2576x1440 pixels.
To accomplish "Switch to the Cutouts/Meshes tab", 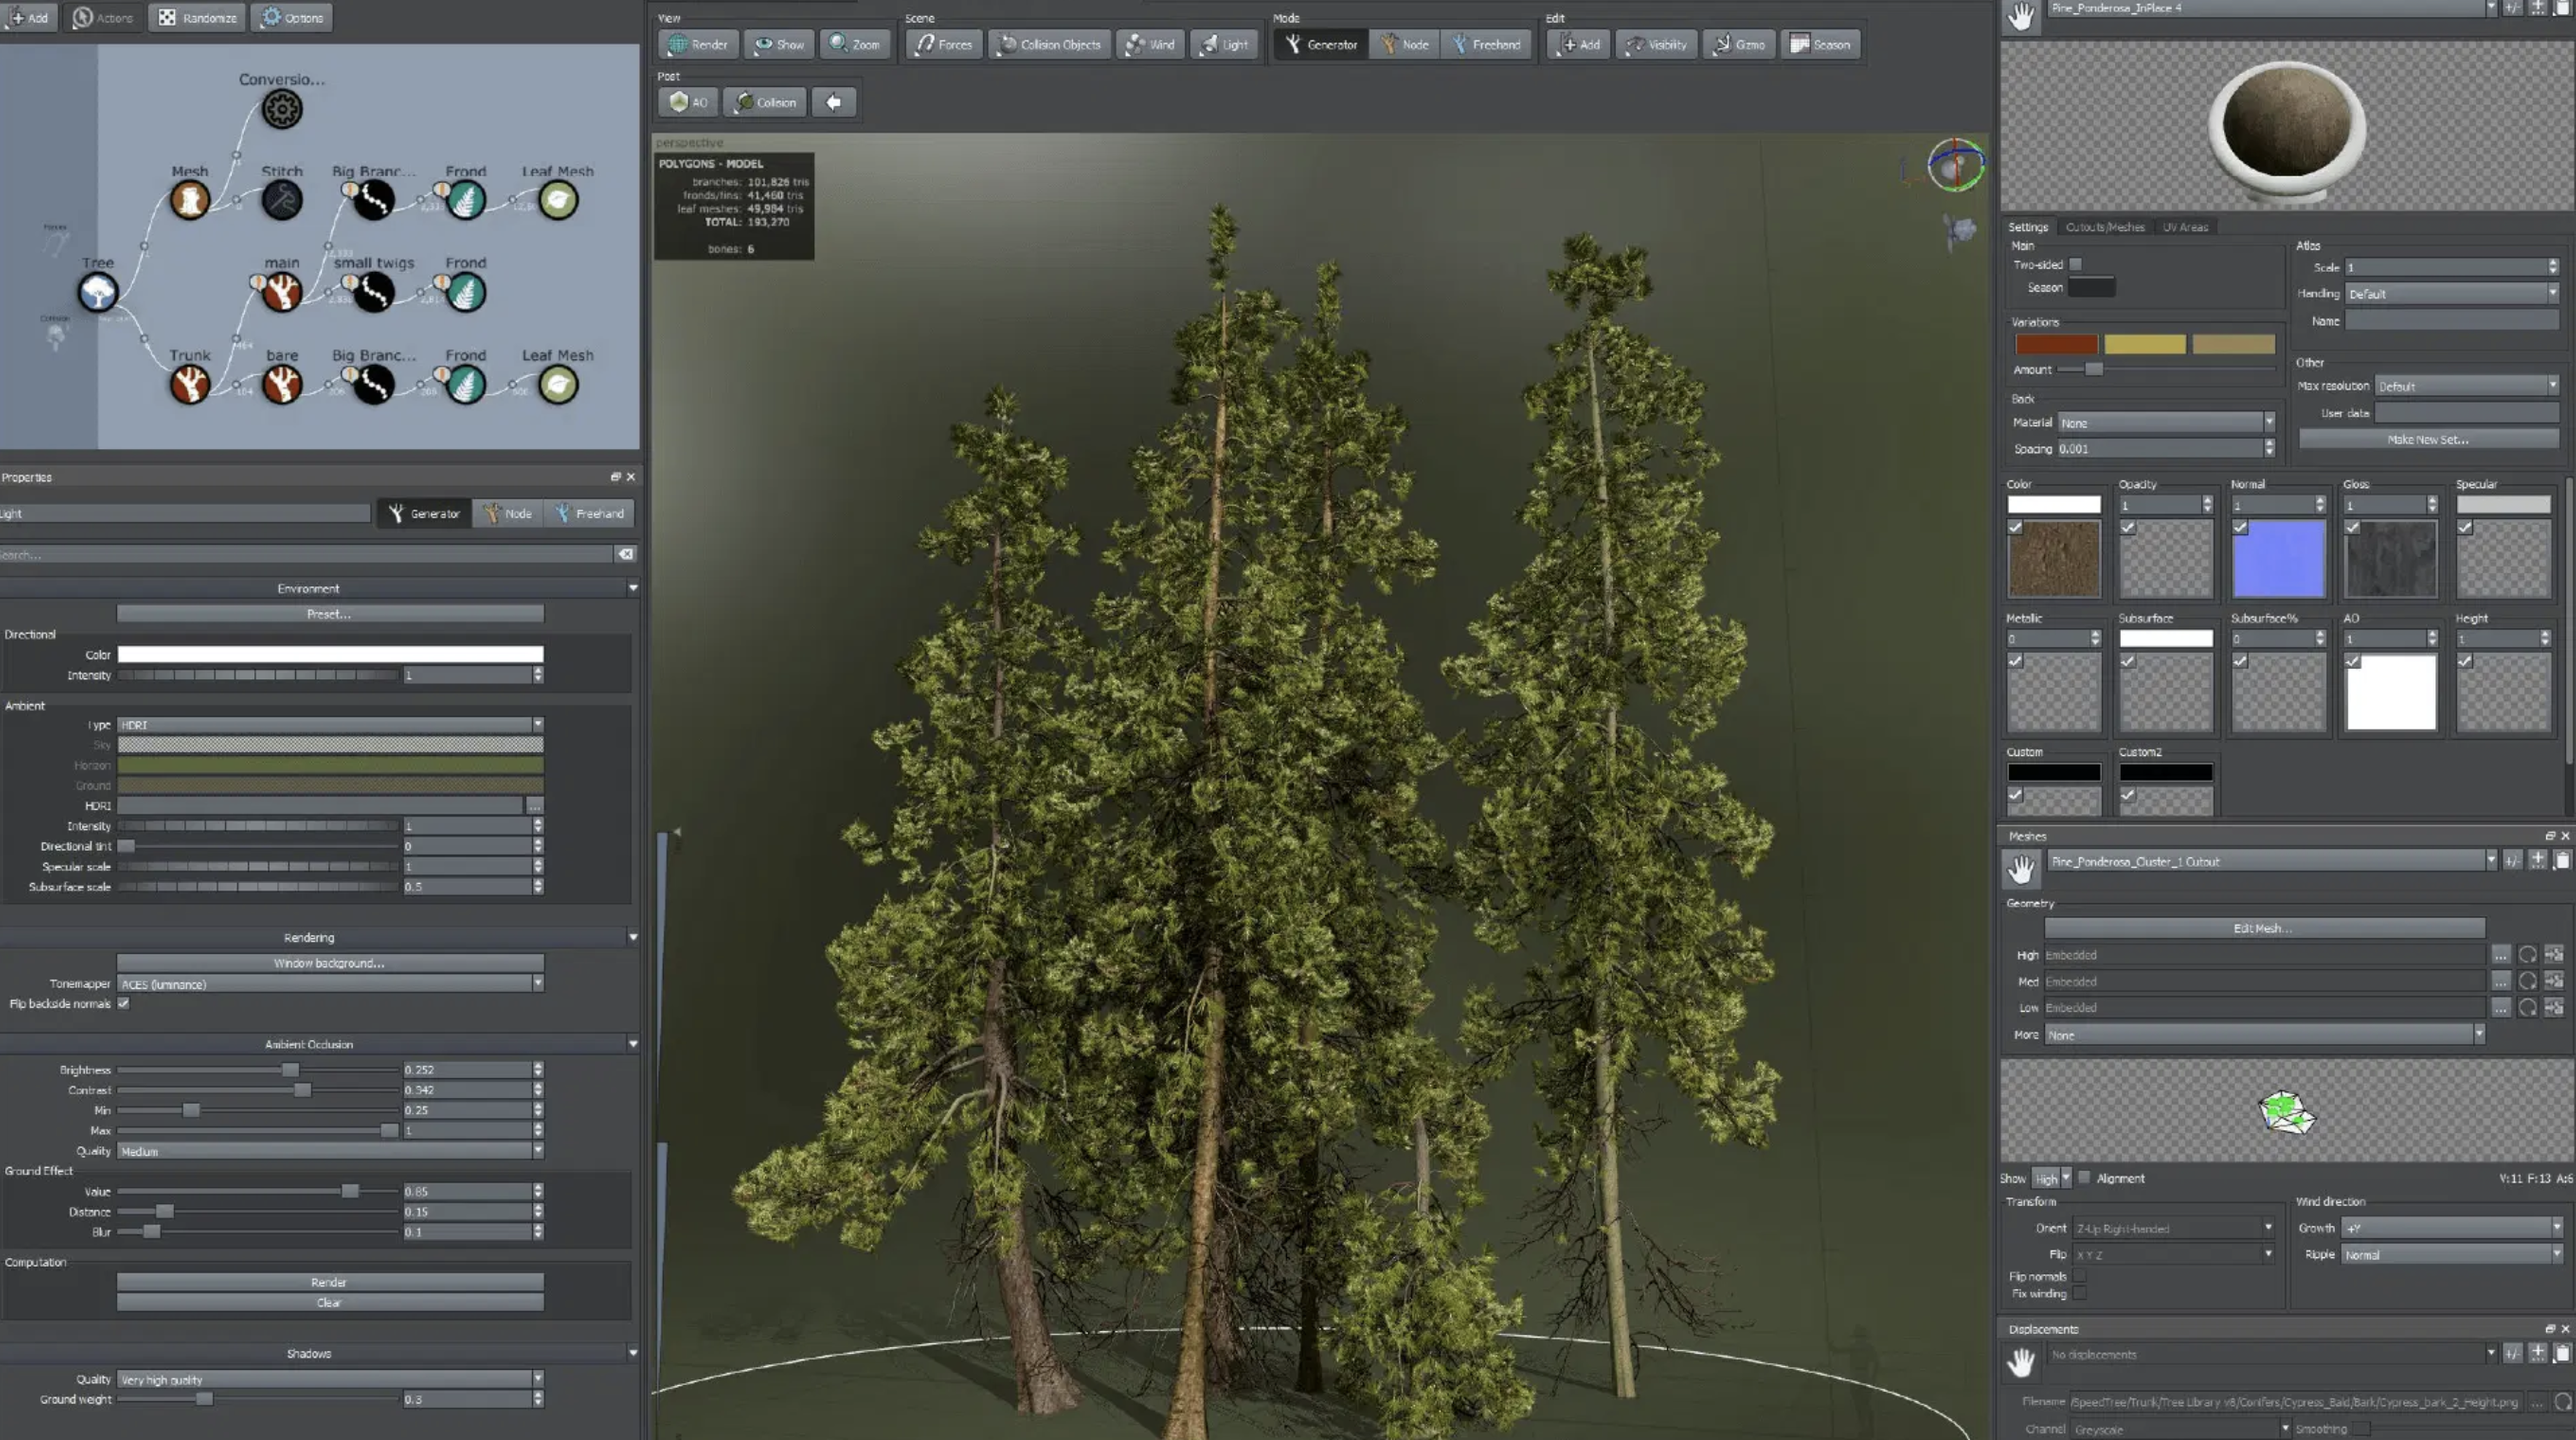I will coord(2105,227).
